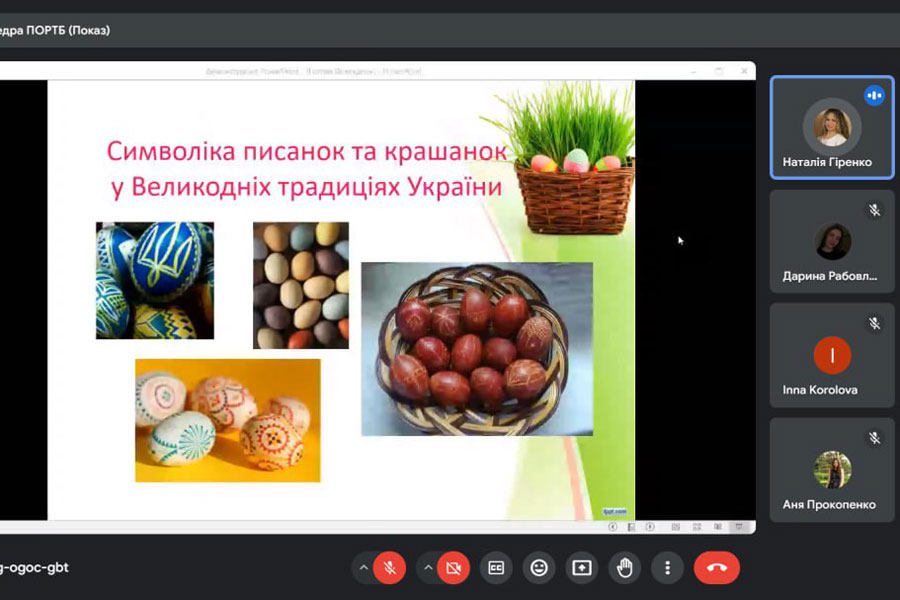Viewport: 900px width, 600px height.
Task: Open more options three-dot menu
Action: (667, 568)
